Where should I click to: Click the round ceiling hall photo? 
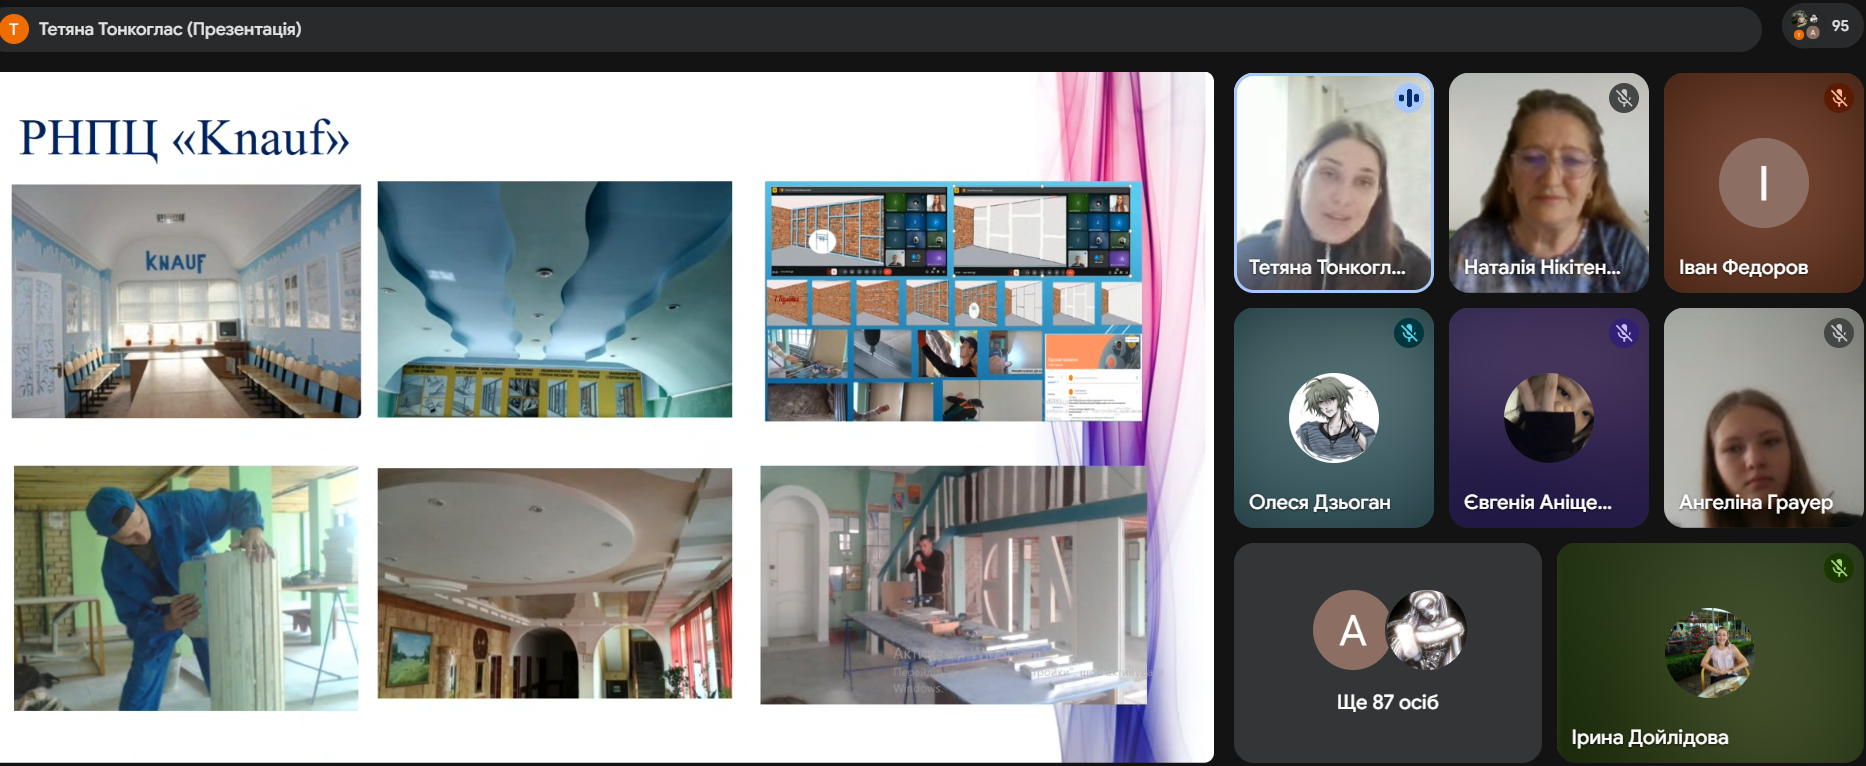[x=555, y=583]
